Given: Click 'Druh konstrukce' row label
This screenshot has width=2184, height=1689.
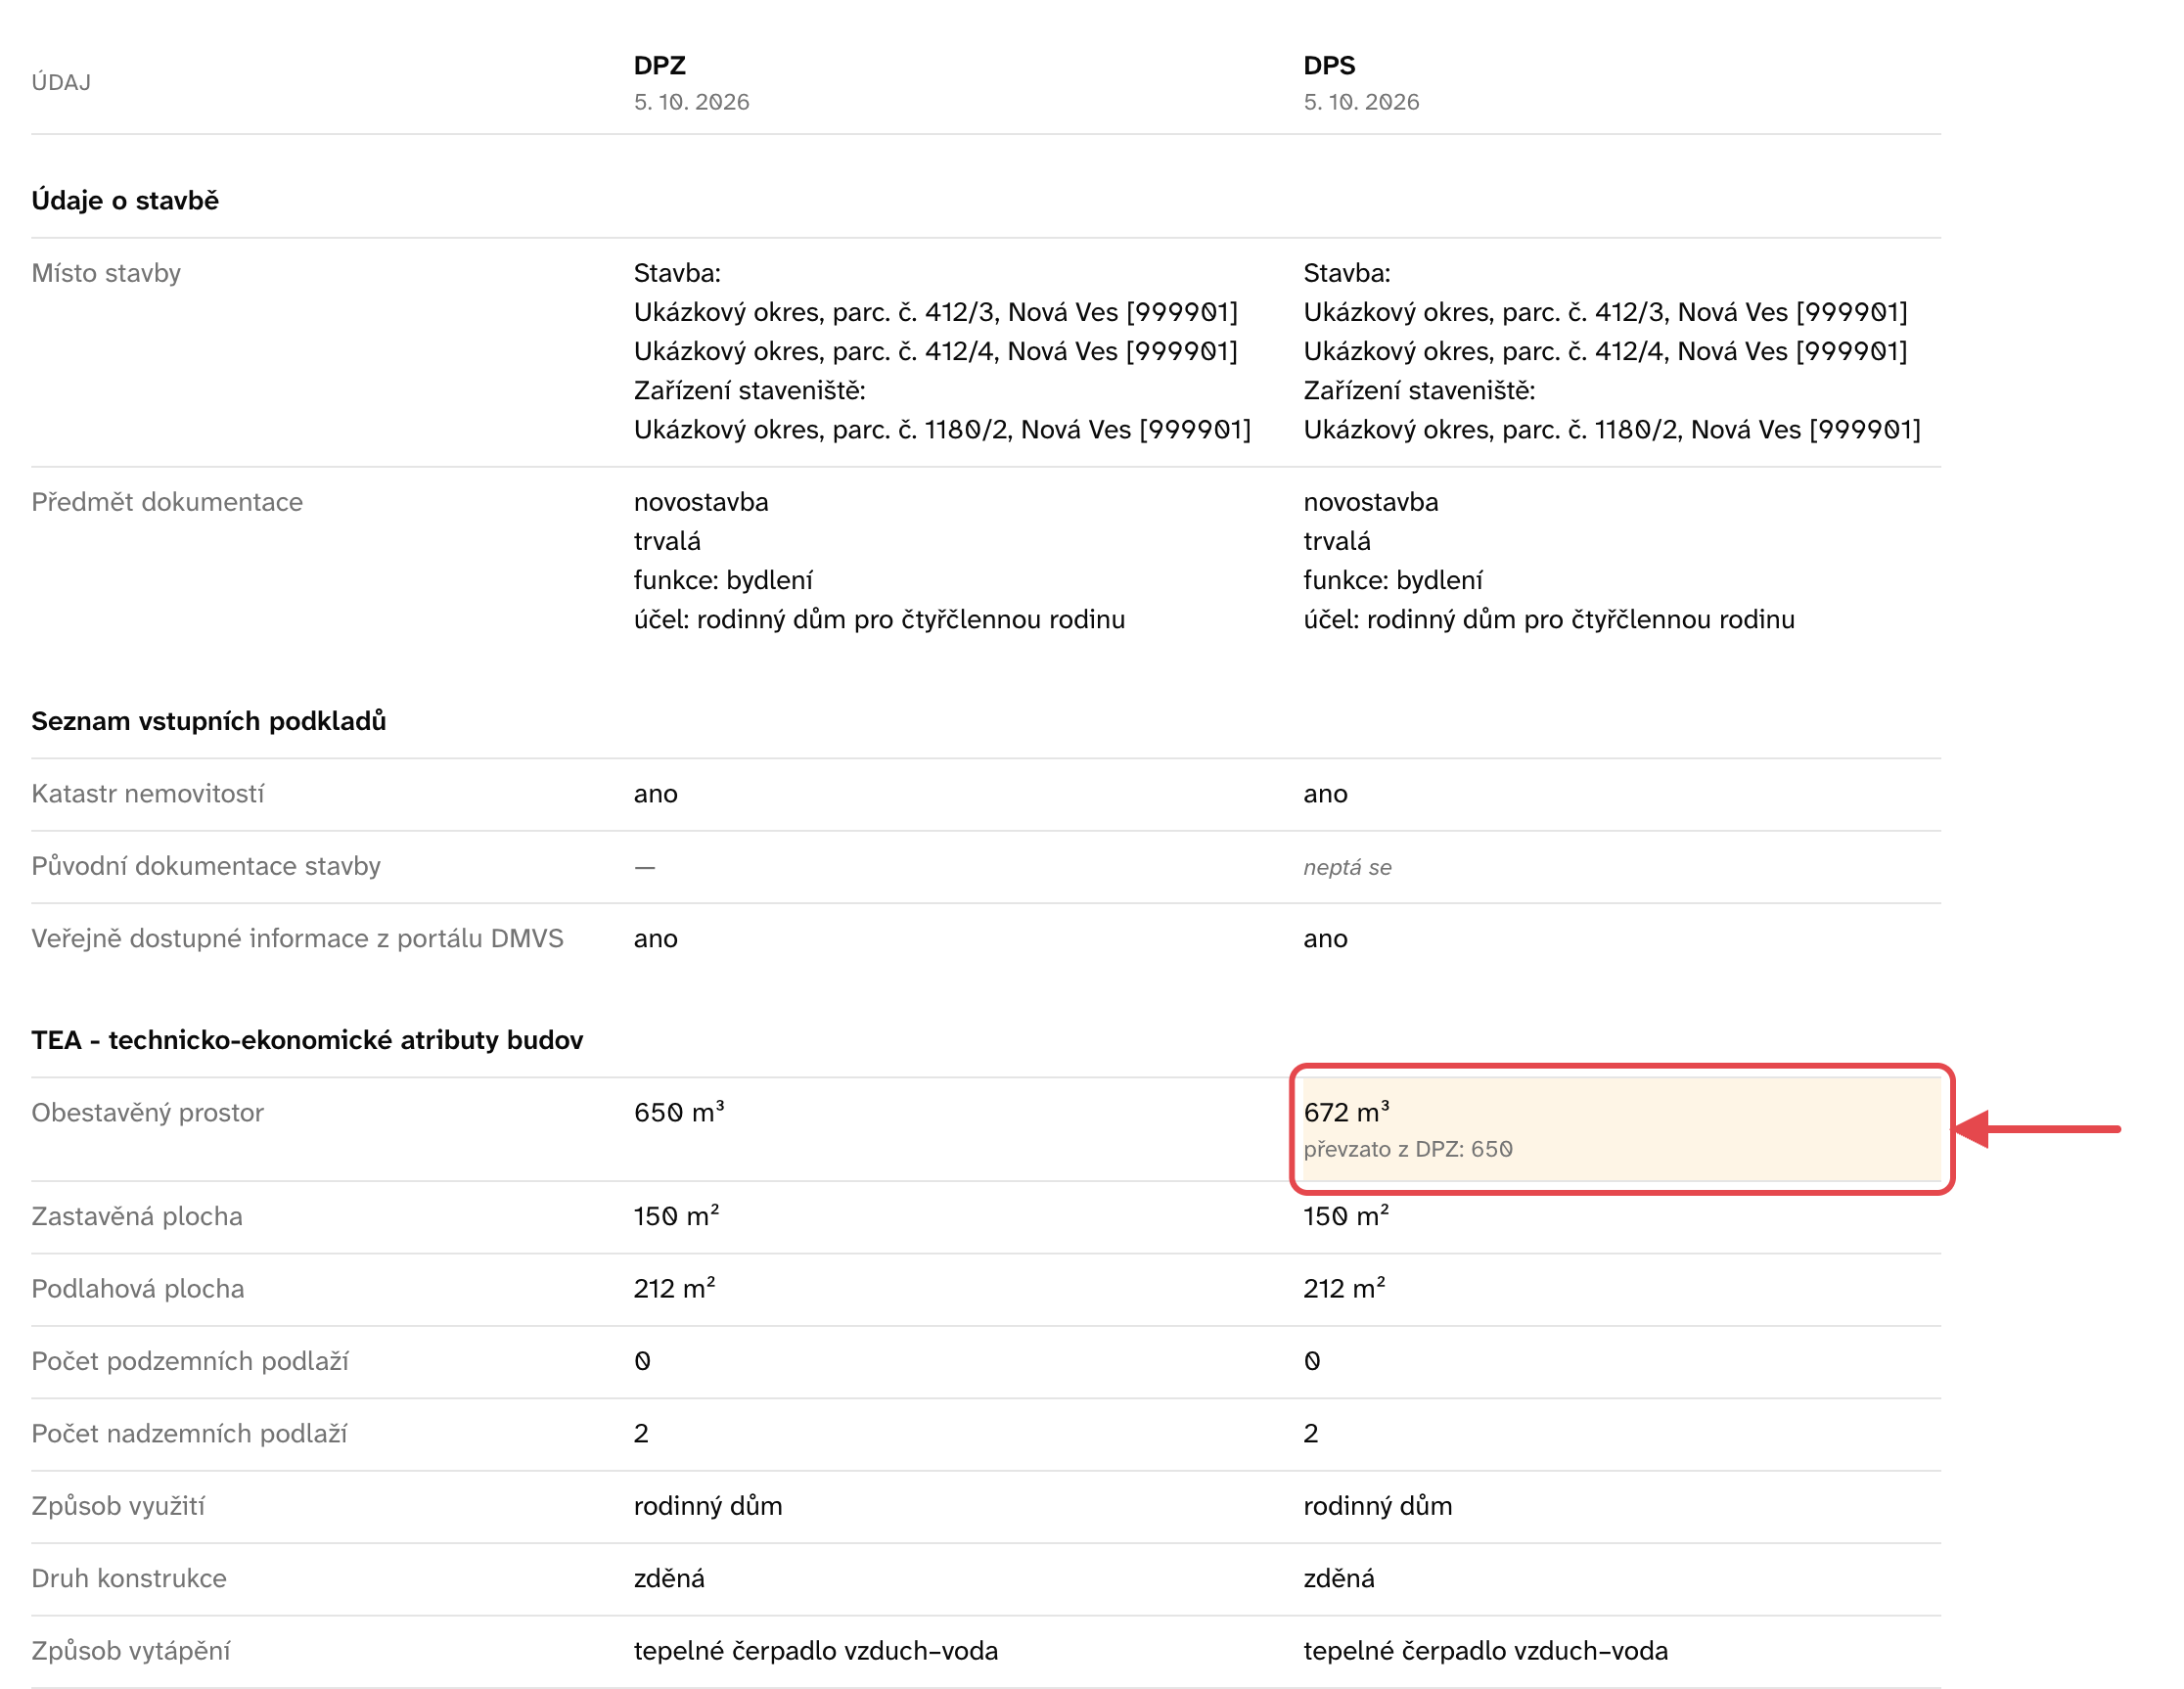Looking at the screenshot, I should tap(129, 1579).
